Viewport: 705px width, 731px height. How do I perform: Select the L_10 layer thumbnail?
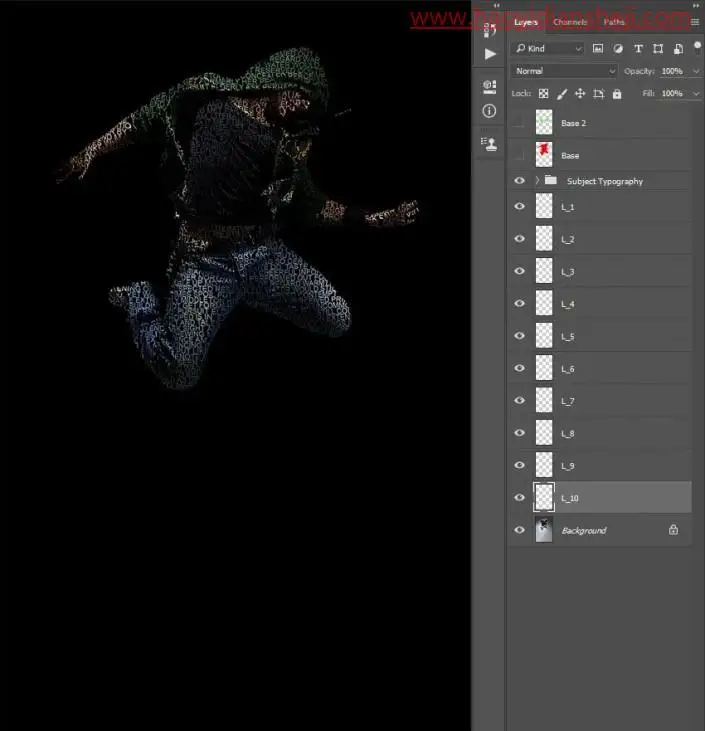(x=544, y=497)
